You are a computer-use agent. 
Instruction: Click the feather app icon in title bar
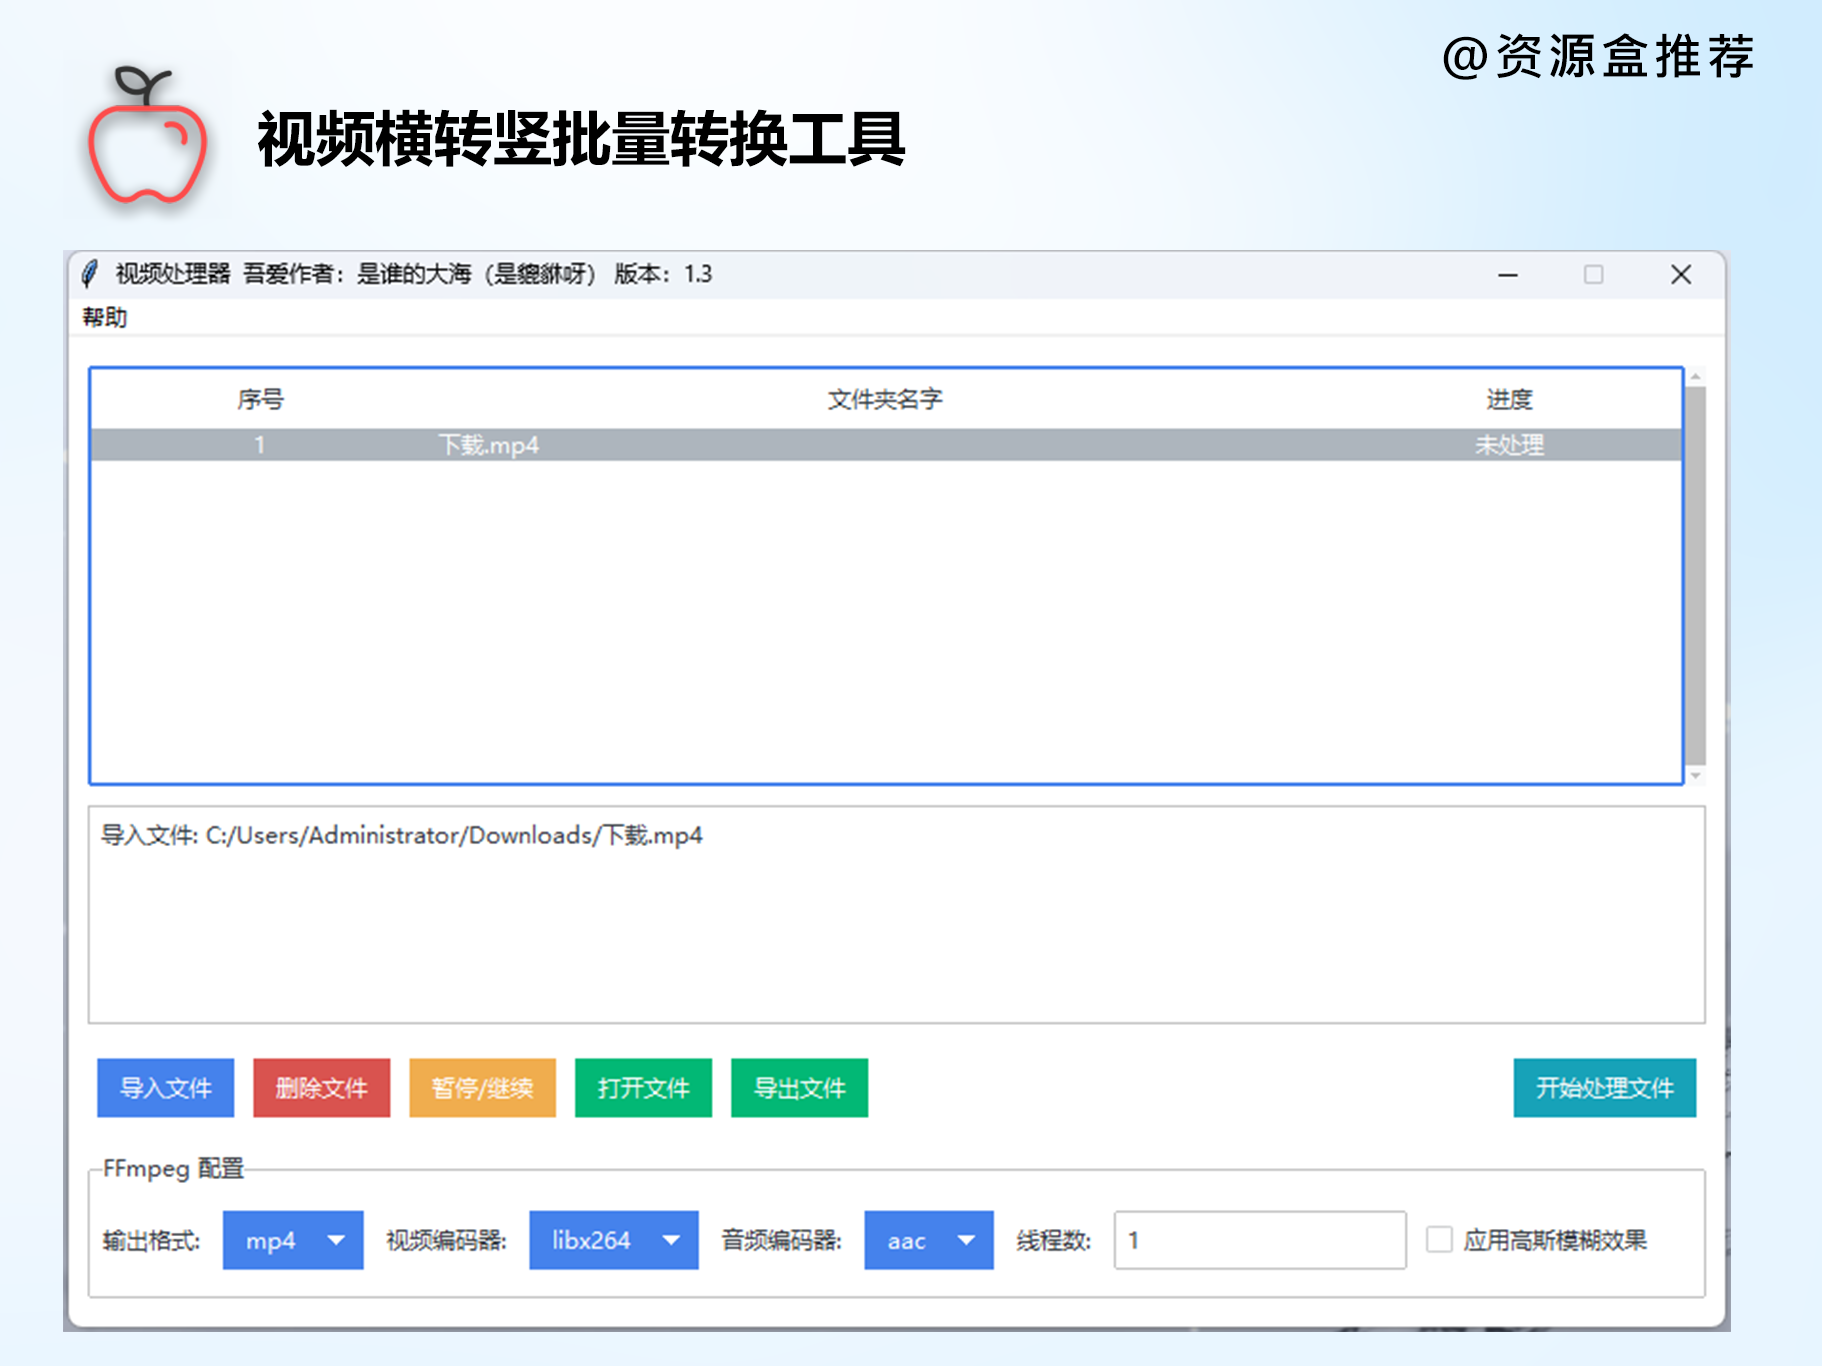pyautogui.click(x=90, y=274)
